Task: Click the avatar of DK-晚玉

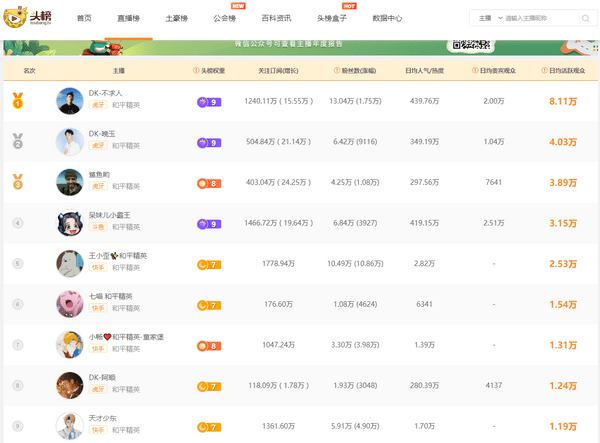Action: pyautogui.click(x=70, y=142)
